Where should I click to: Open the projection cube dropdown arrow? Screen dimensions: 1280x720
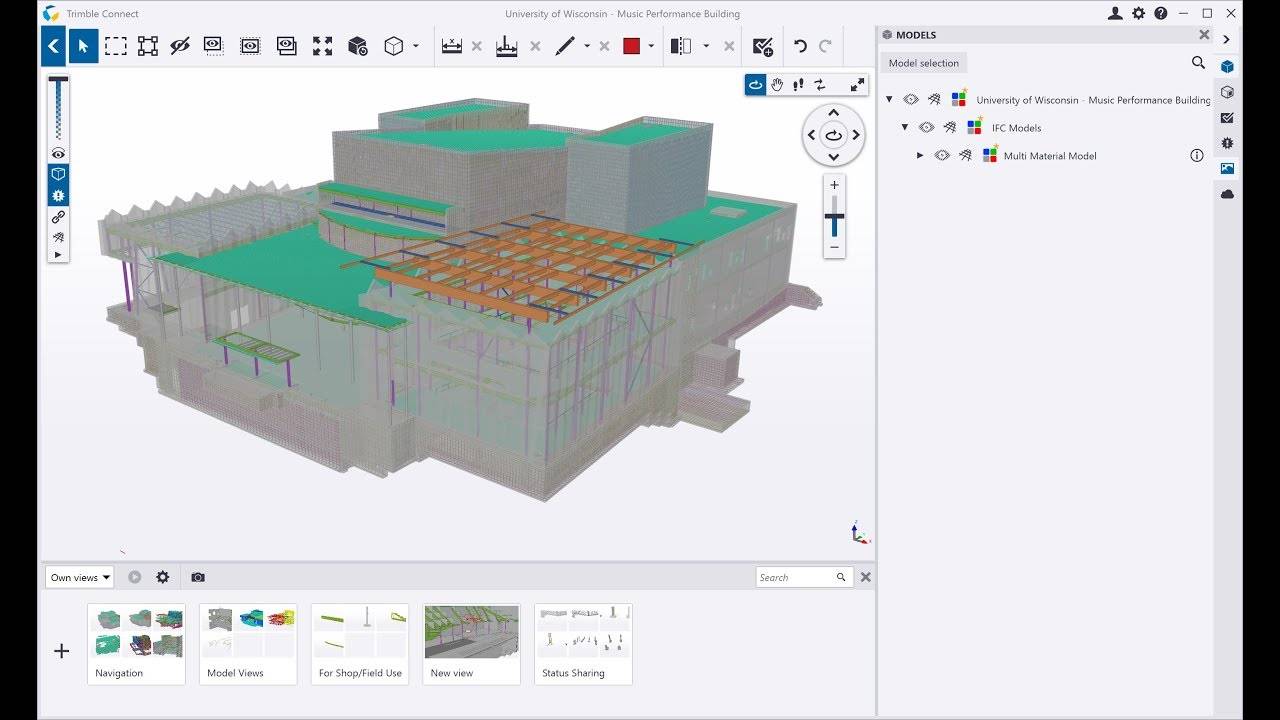pos(416,46)
